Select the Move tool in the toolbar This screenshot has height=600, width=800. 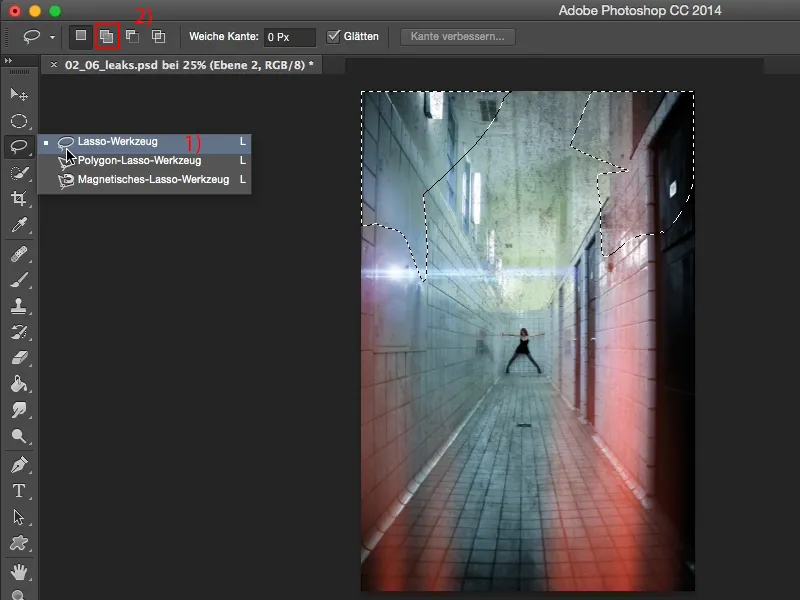point(18,94)
